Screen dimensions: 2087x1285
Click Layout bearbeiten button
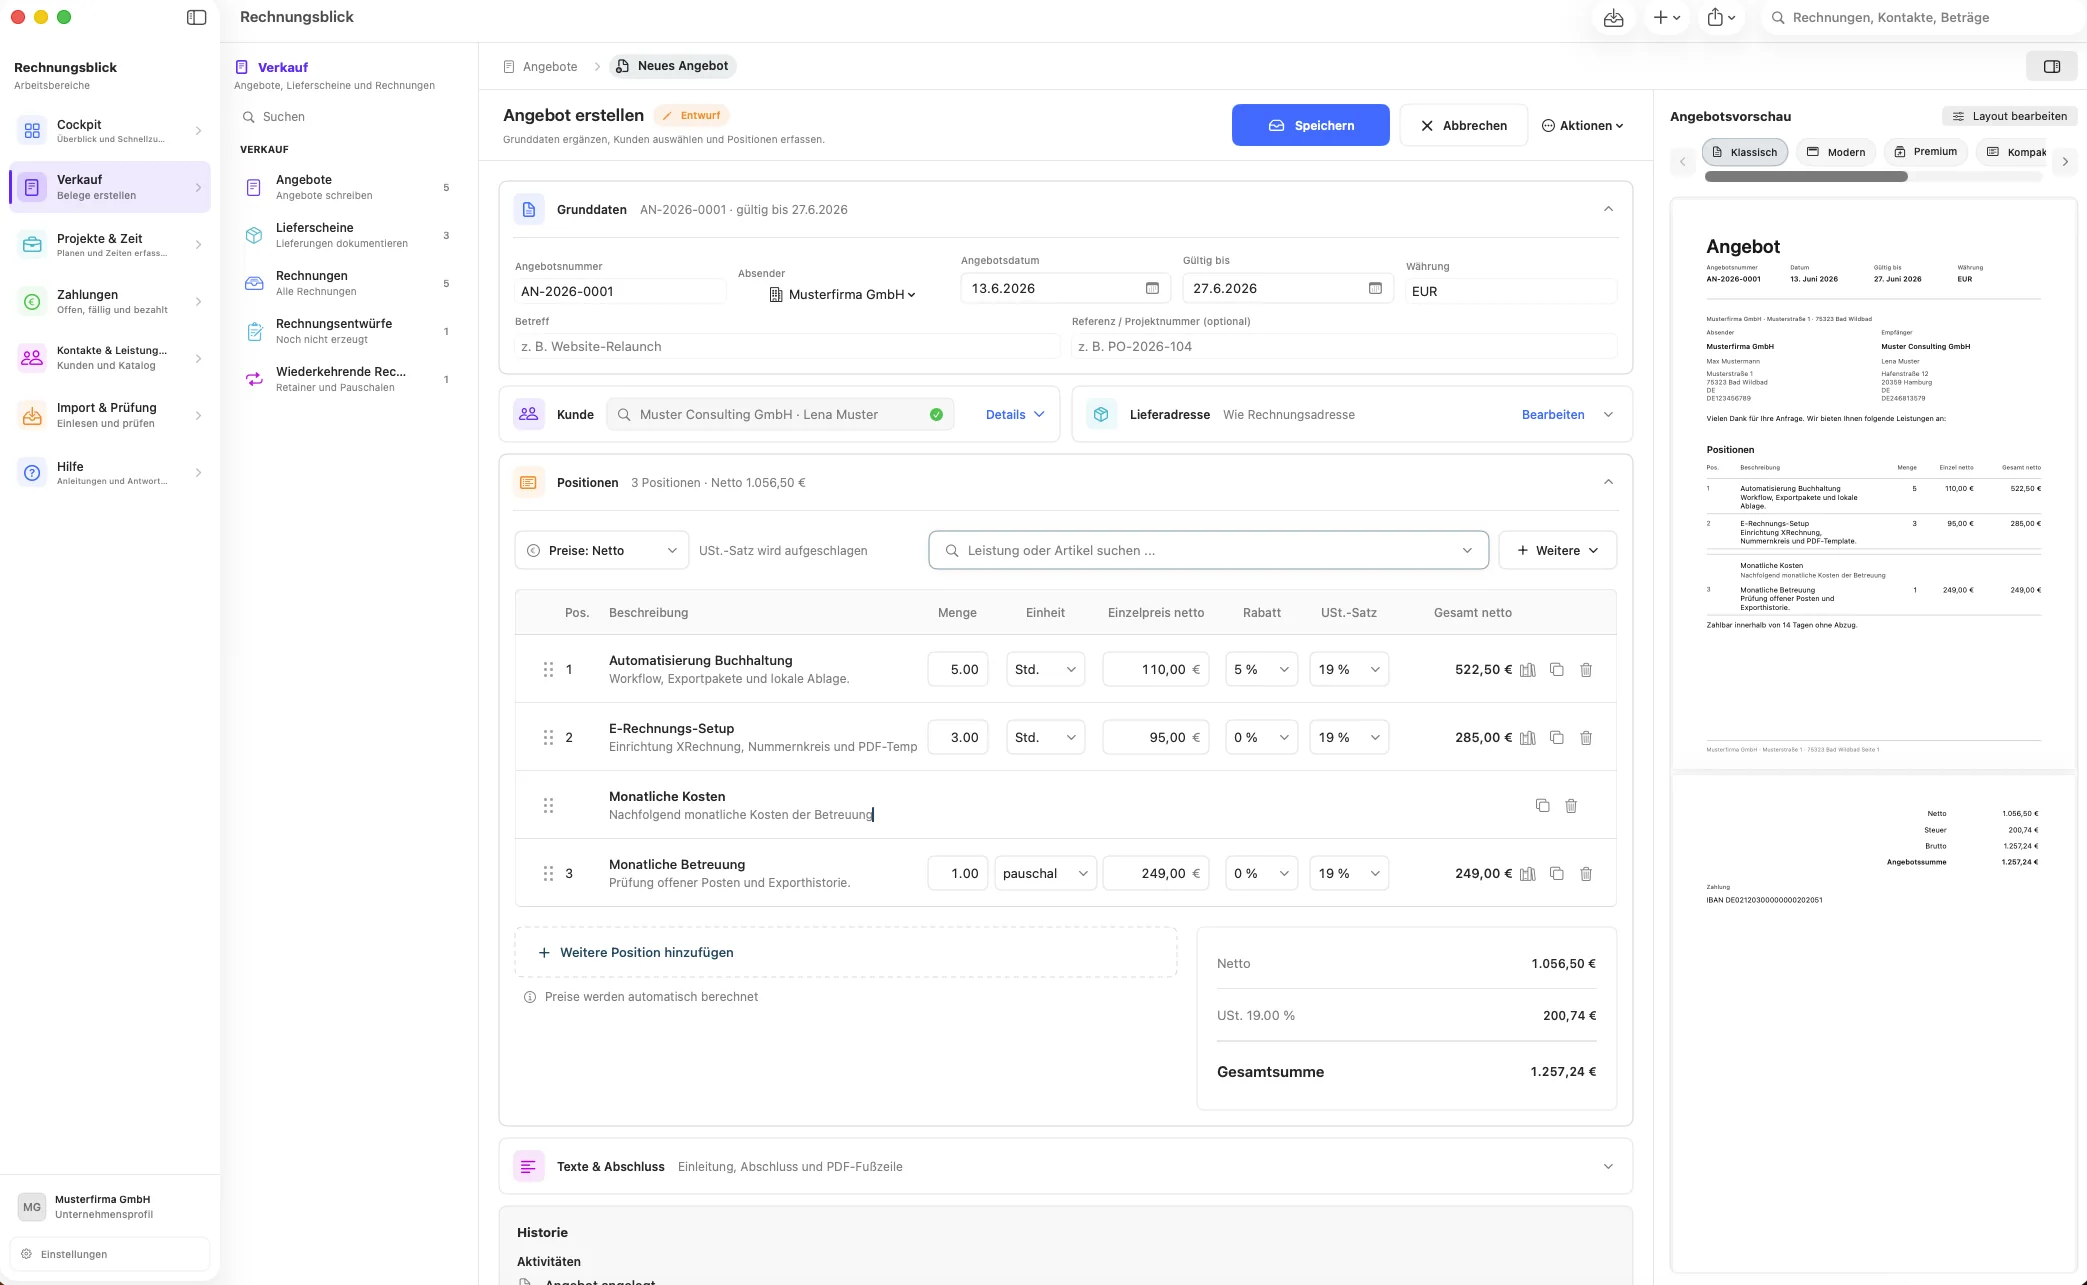tap(2009, 117)
